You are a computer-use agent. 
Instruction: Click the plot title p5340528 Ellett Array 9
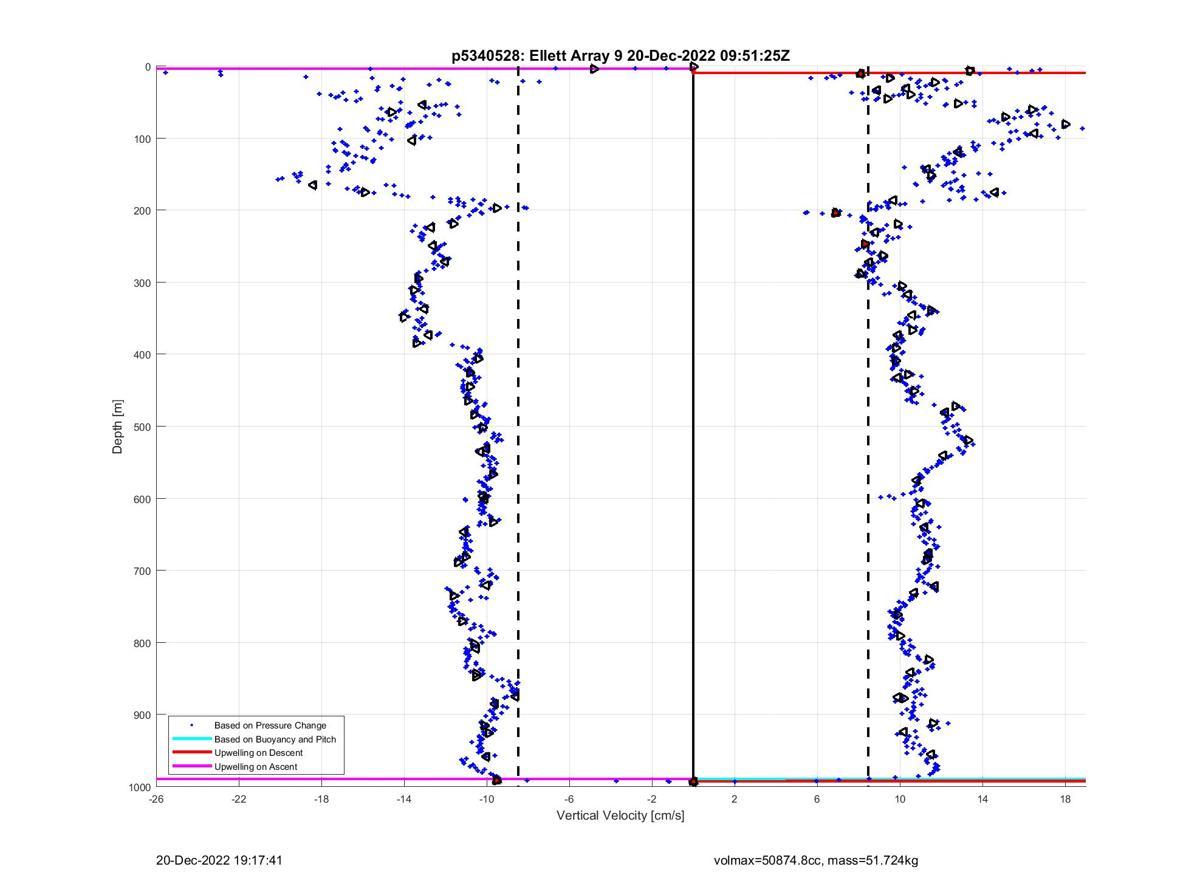pyautogui.click(x=620, y=56)
